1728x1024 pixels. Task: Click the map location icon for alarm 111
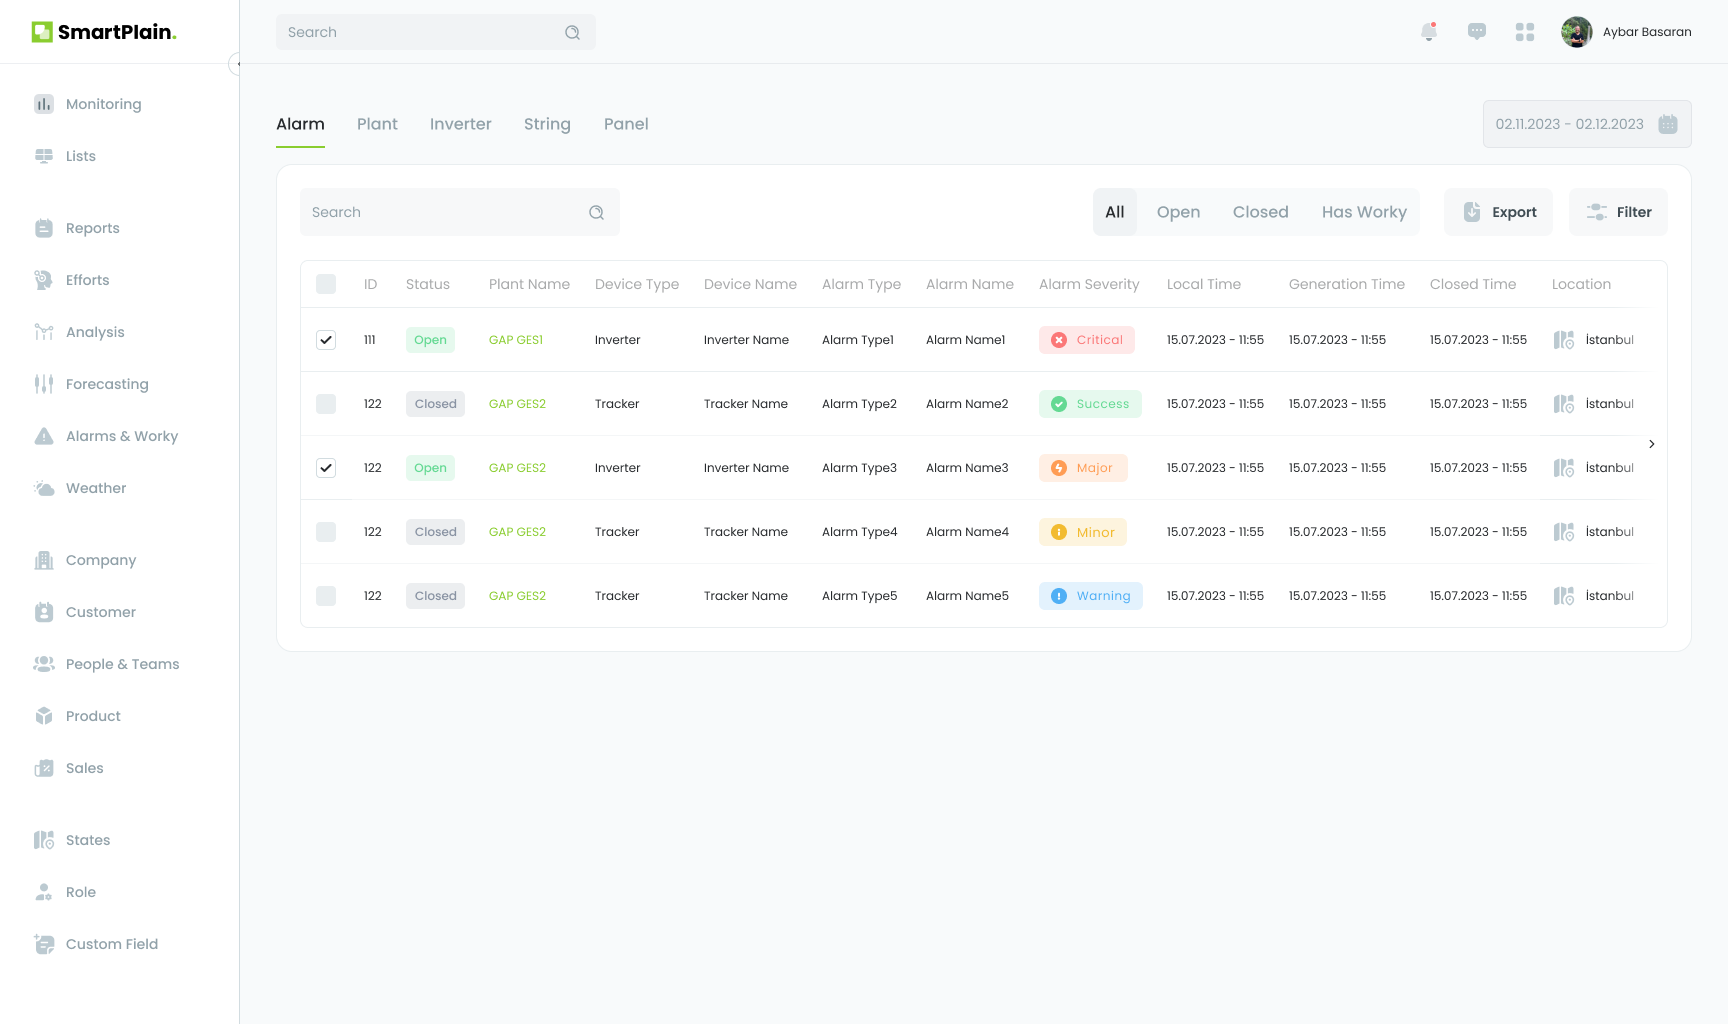[x=1564, y=340]
